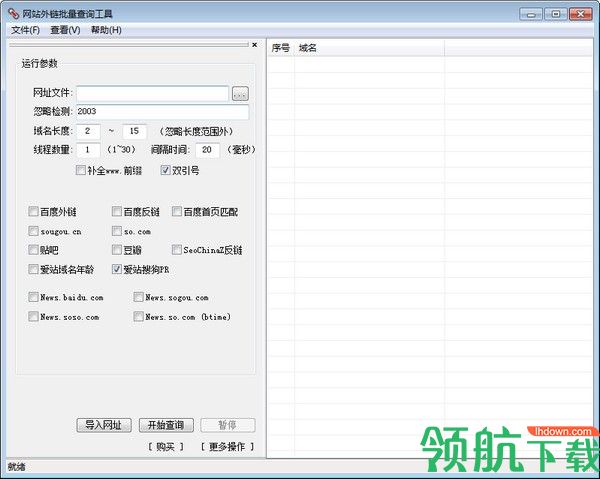Tick the 百度反链 checkbox
Screen dimensions: 600x479
117,211
